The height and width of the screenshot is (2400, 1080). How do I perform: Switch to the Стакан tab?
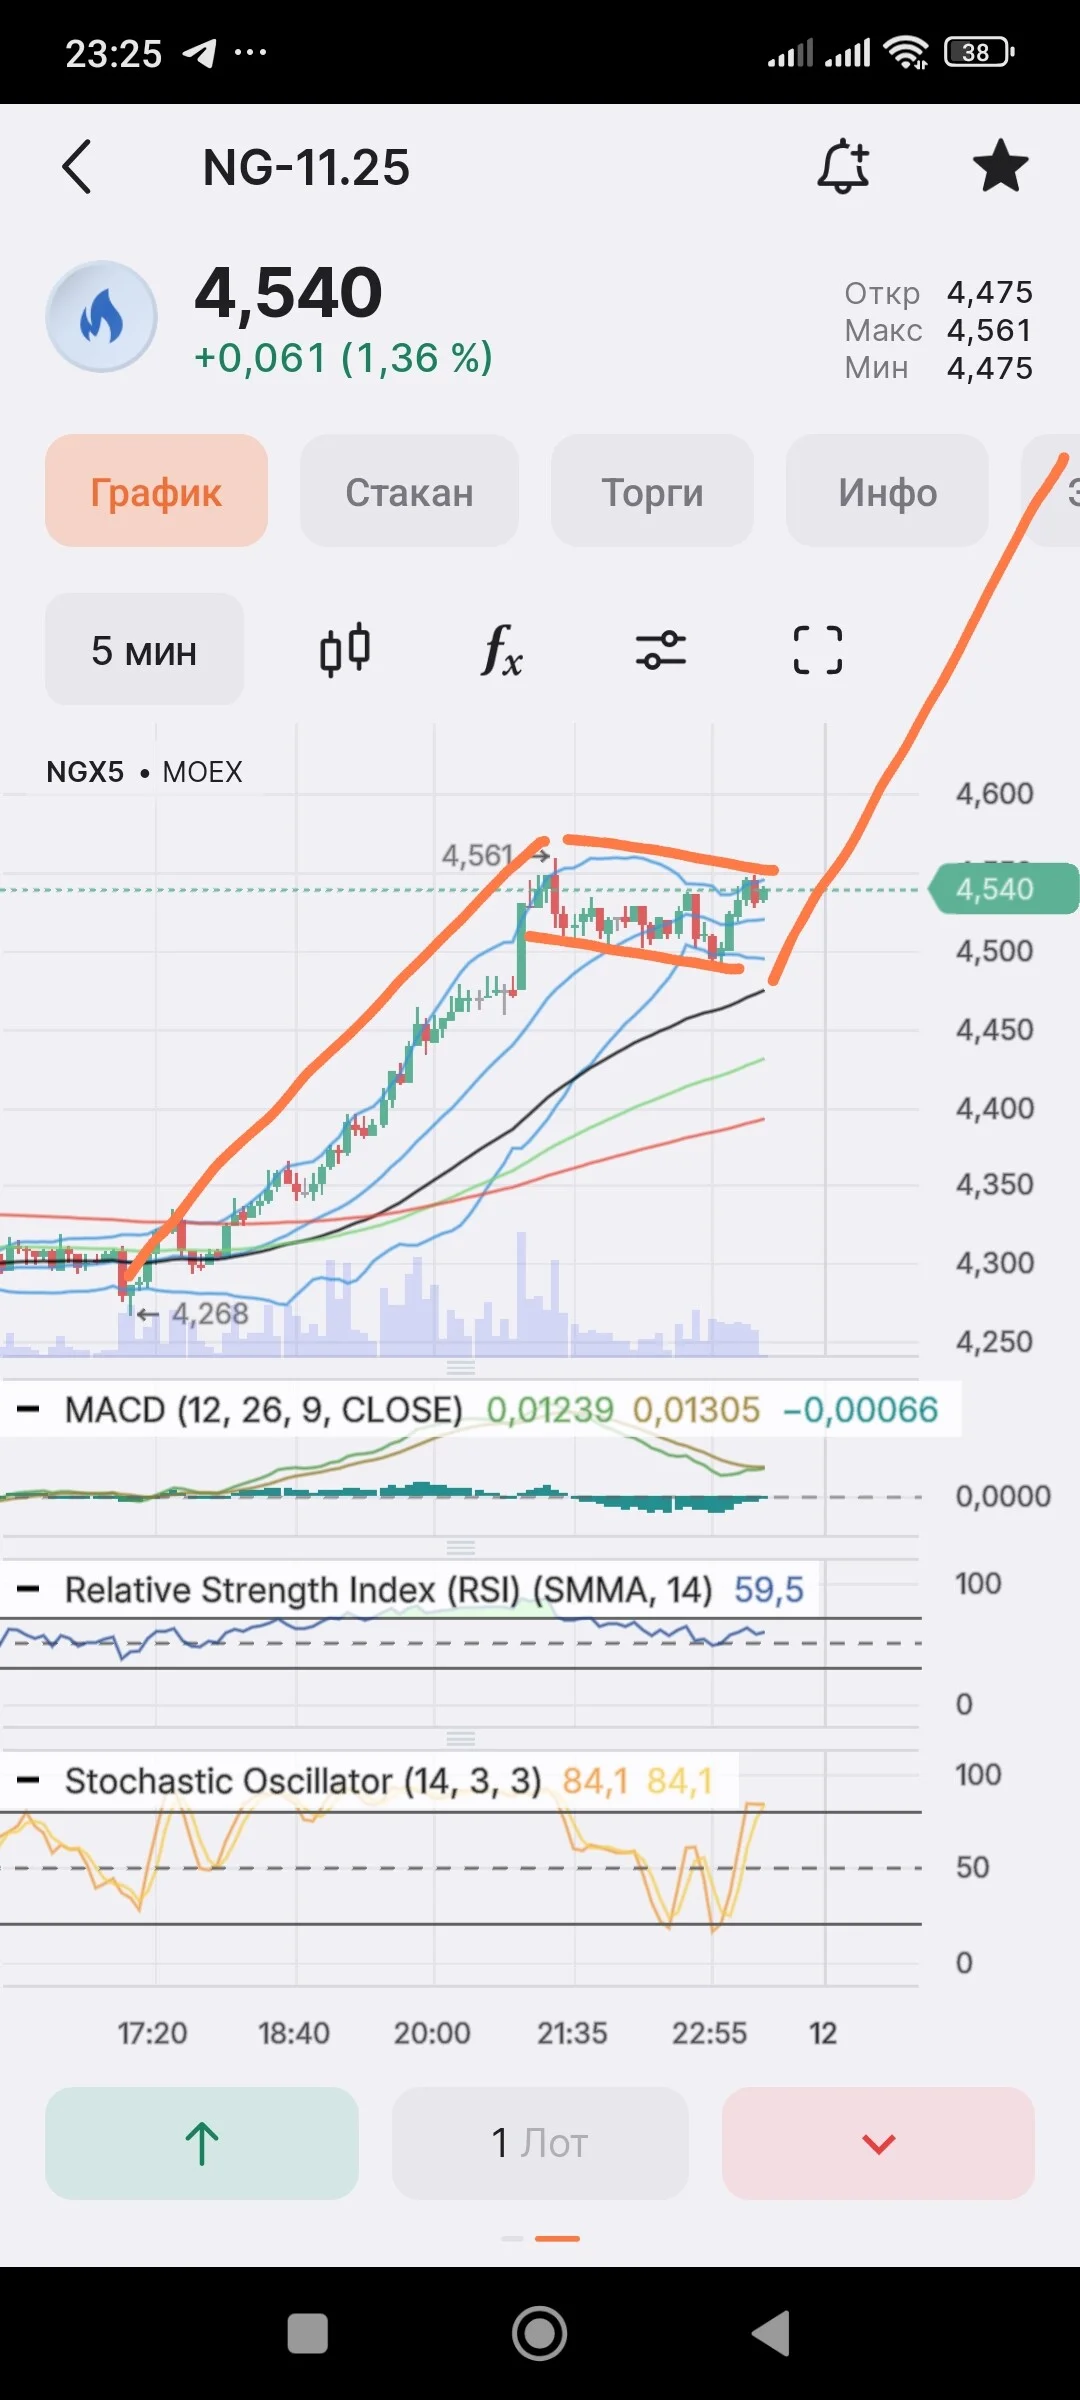tap(409, 491)
